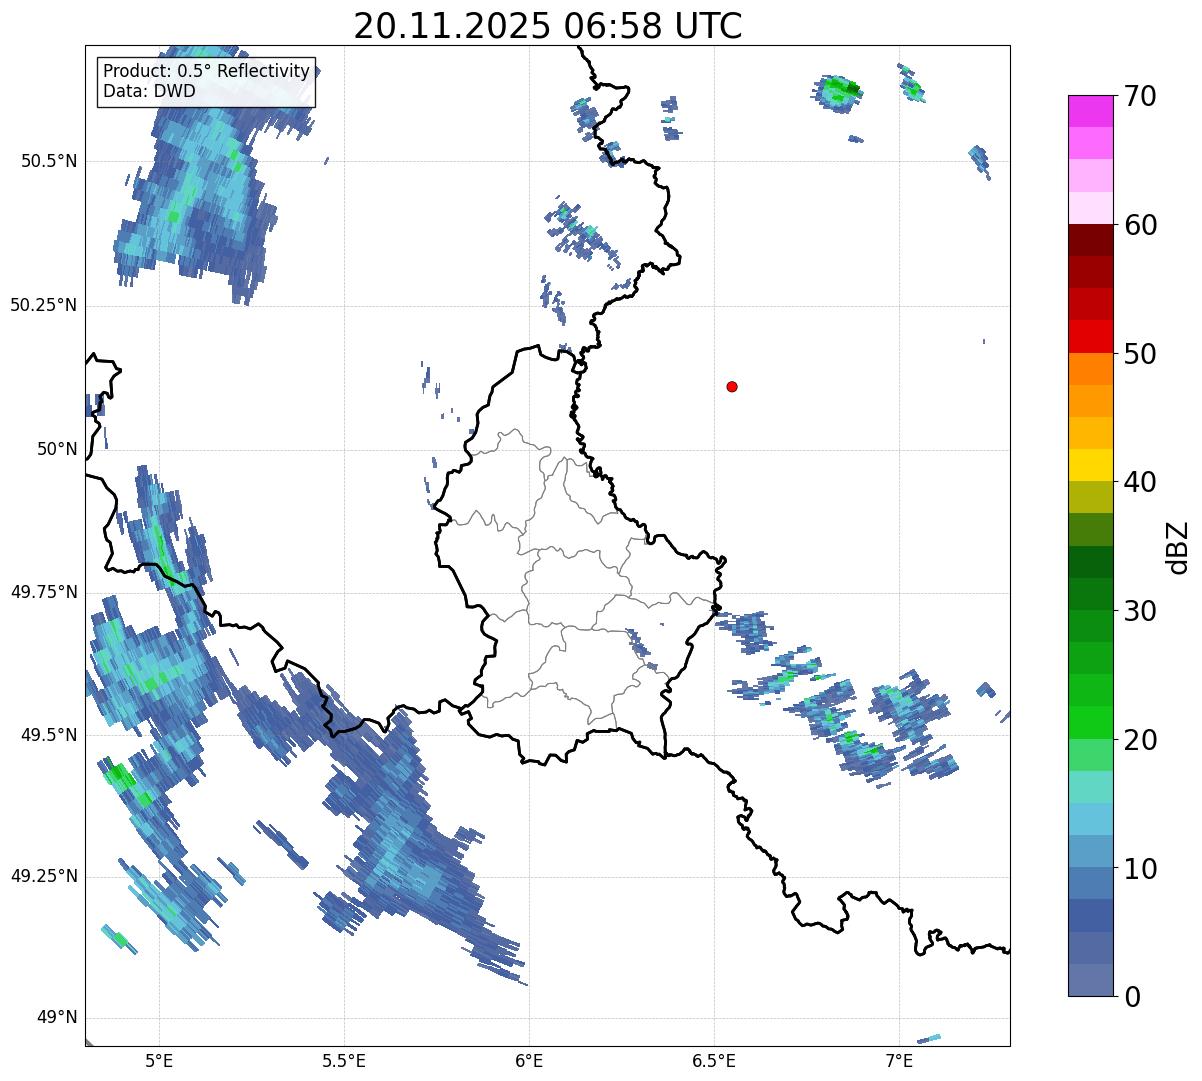The image size is (1202, 1081).
Task: Click the "Product: 0.5° Reflectivity" label
Action: [x=206, y=72]
